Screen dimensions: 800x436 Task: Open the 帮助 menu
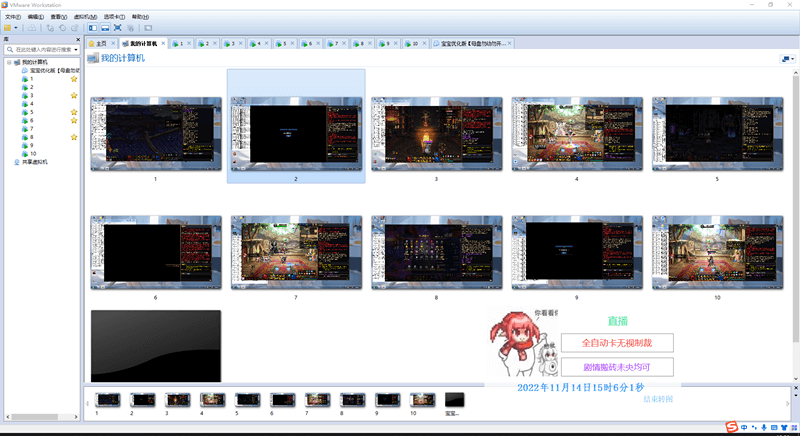140,17
